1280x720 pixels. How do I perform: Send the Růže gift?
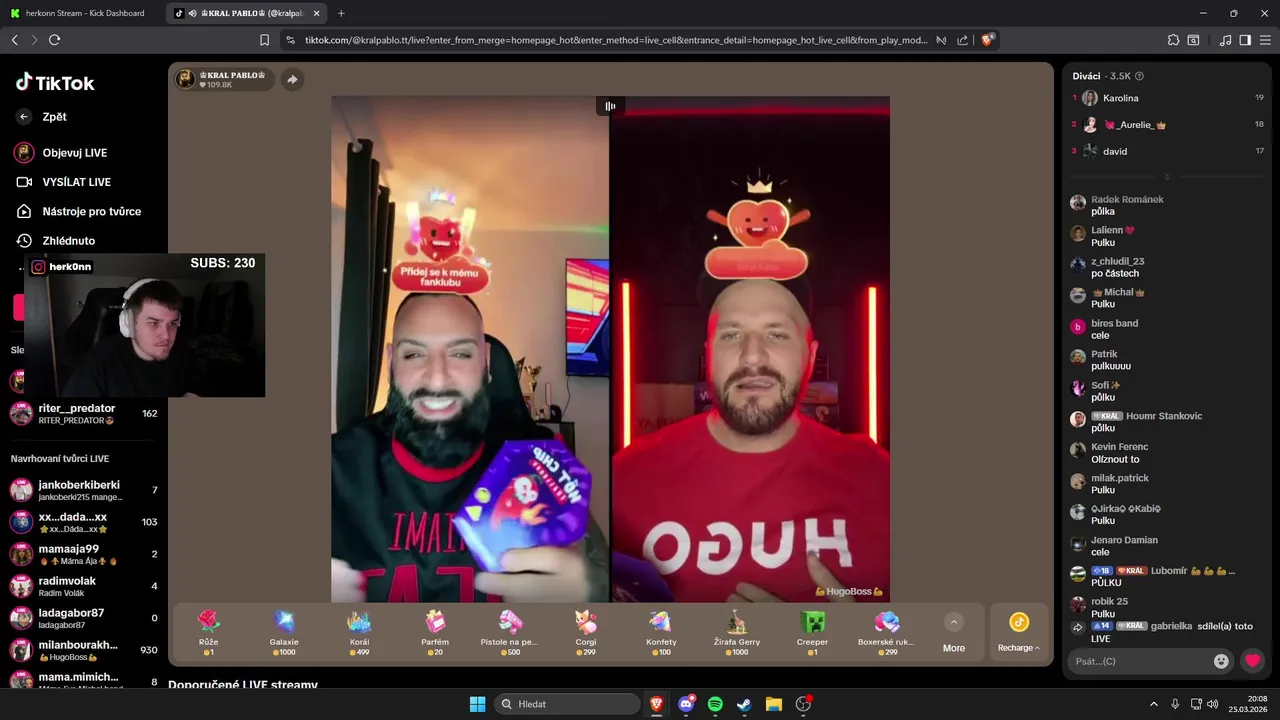[x=208, y=633]
